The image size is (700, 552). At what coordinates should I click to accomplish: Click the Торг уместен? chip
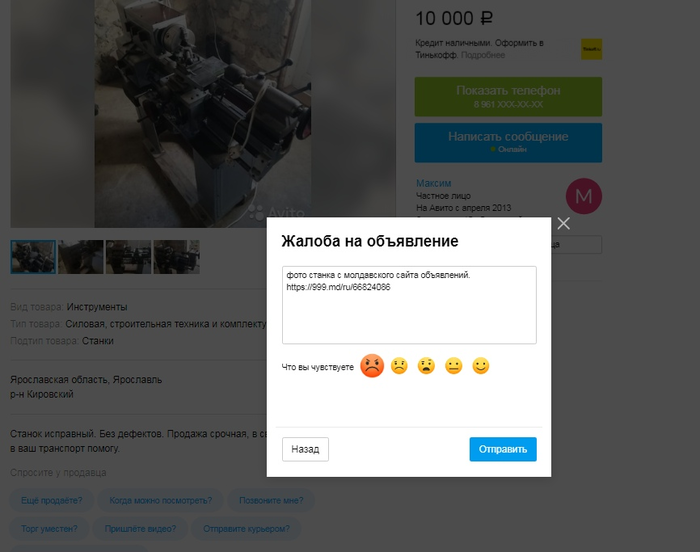(x=49, y=529)
